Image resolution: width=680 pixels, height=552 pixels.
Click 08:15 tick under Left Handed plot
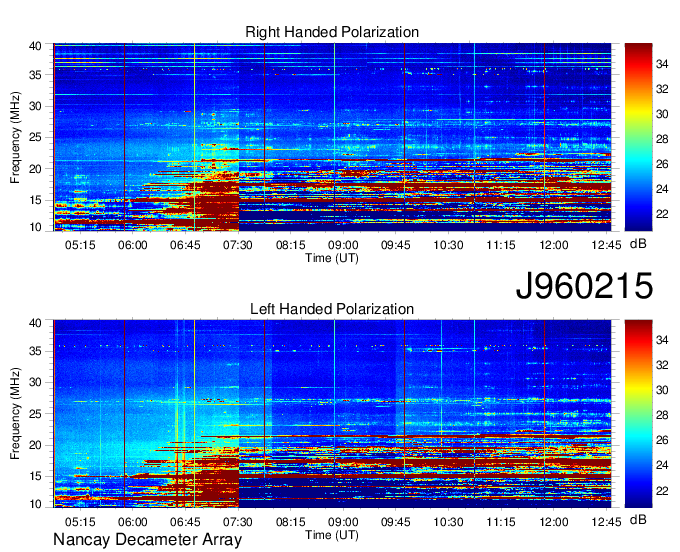[291, 522]
